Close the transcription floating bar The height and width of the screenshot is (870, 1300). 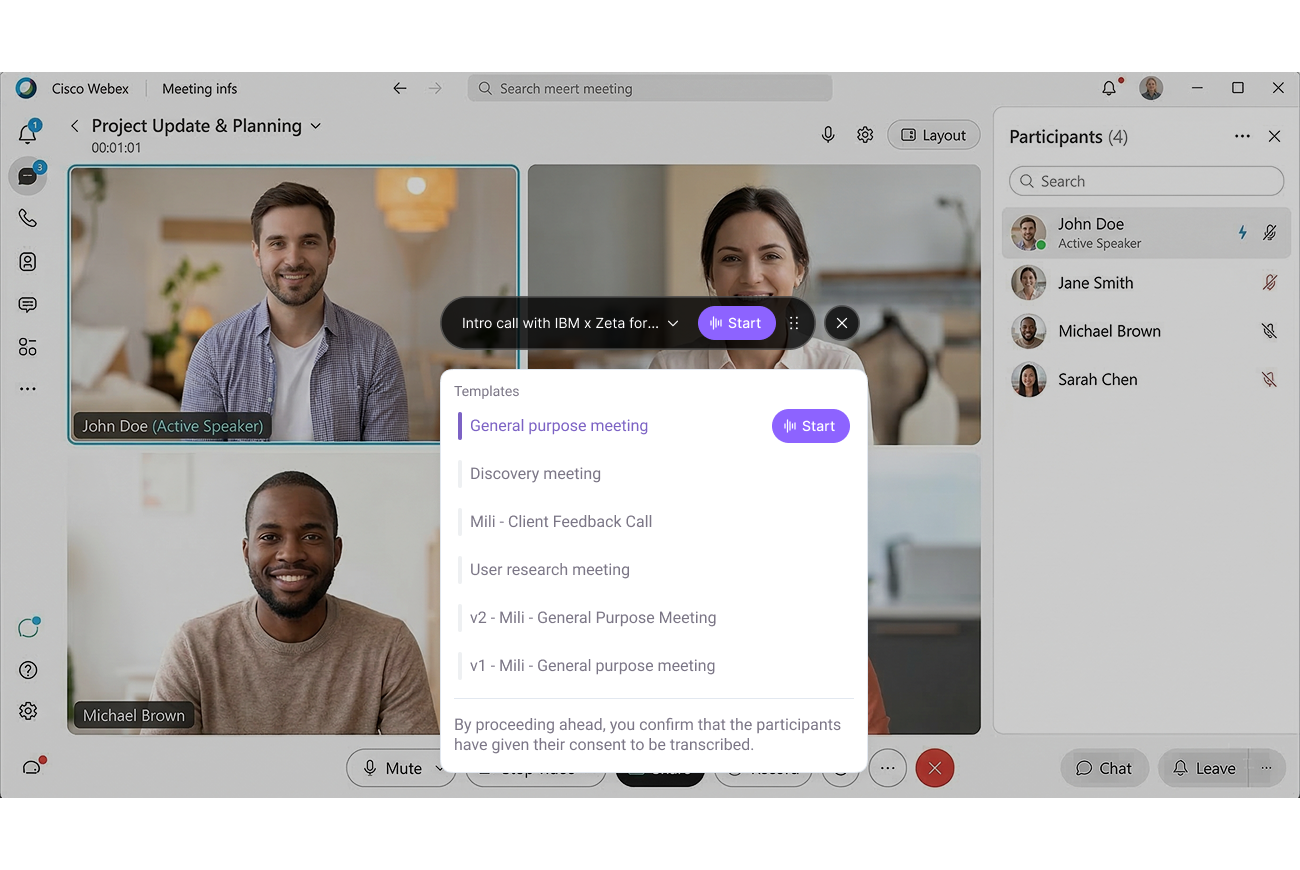point(842,323)
